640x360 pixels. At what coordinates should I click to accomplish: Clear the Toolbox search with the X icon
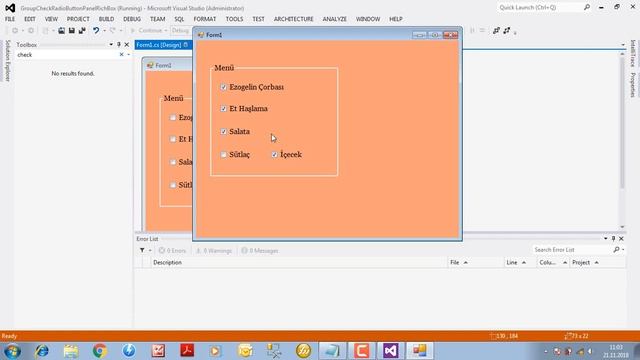121,54
